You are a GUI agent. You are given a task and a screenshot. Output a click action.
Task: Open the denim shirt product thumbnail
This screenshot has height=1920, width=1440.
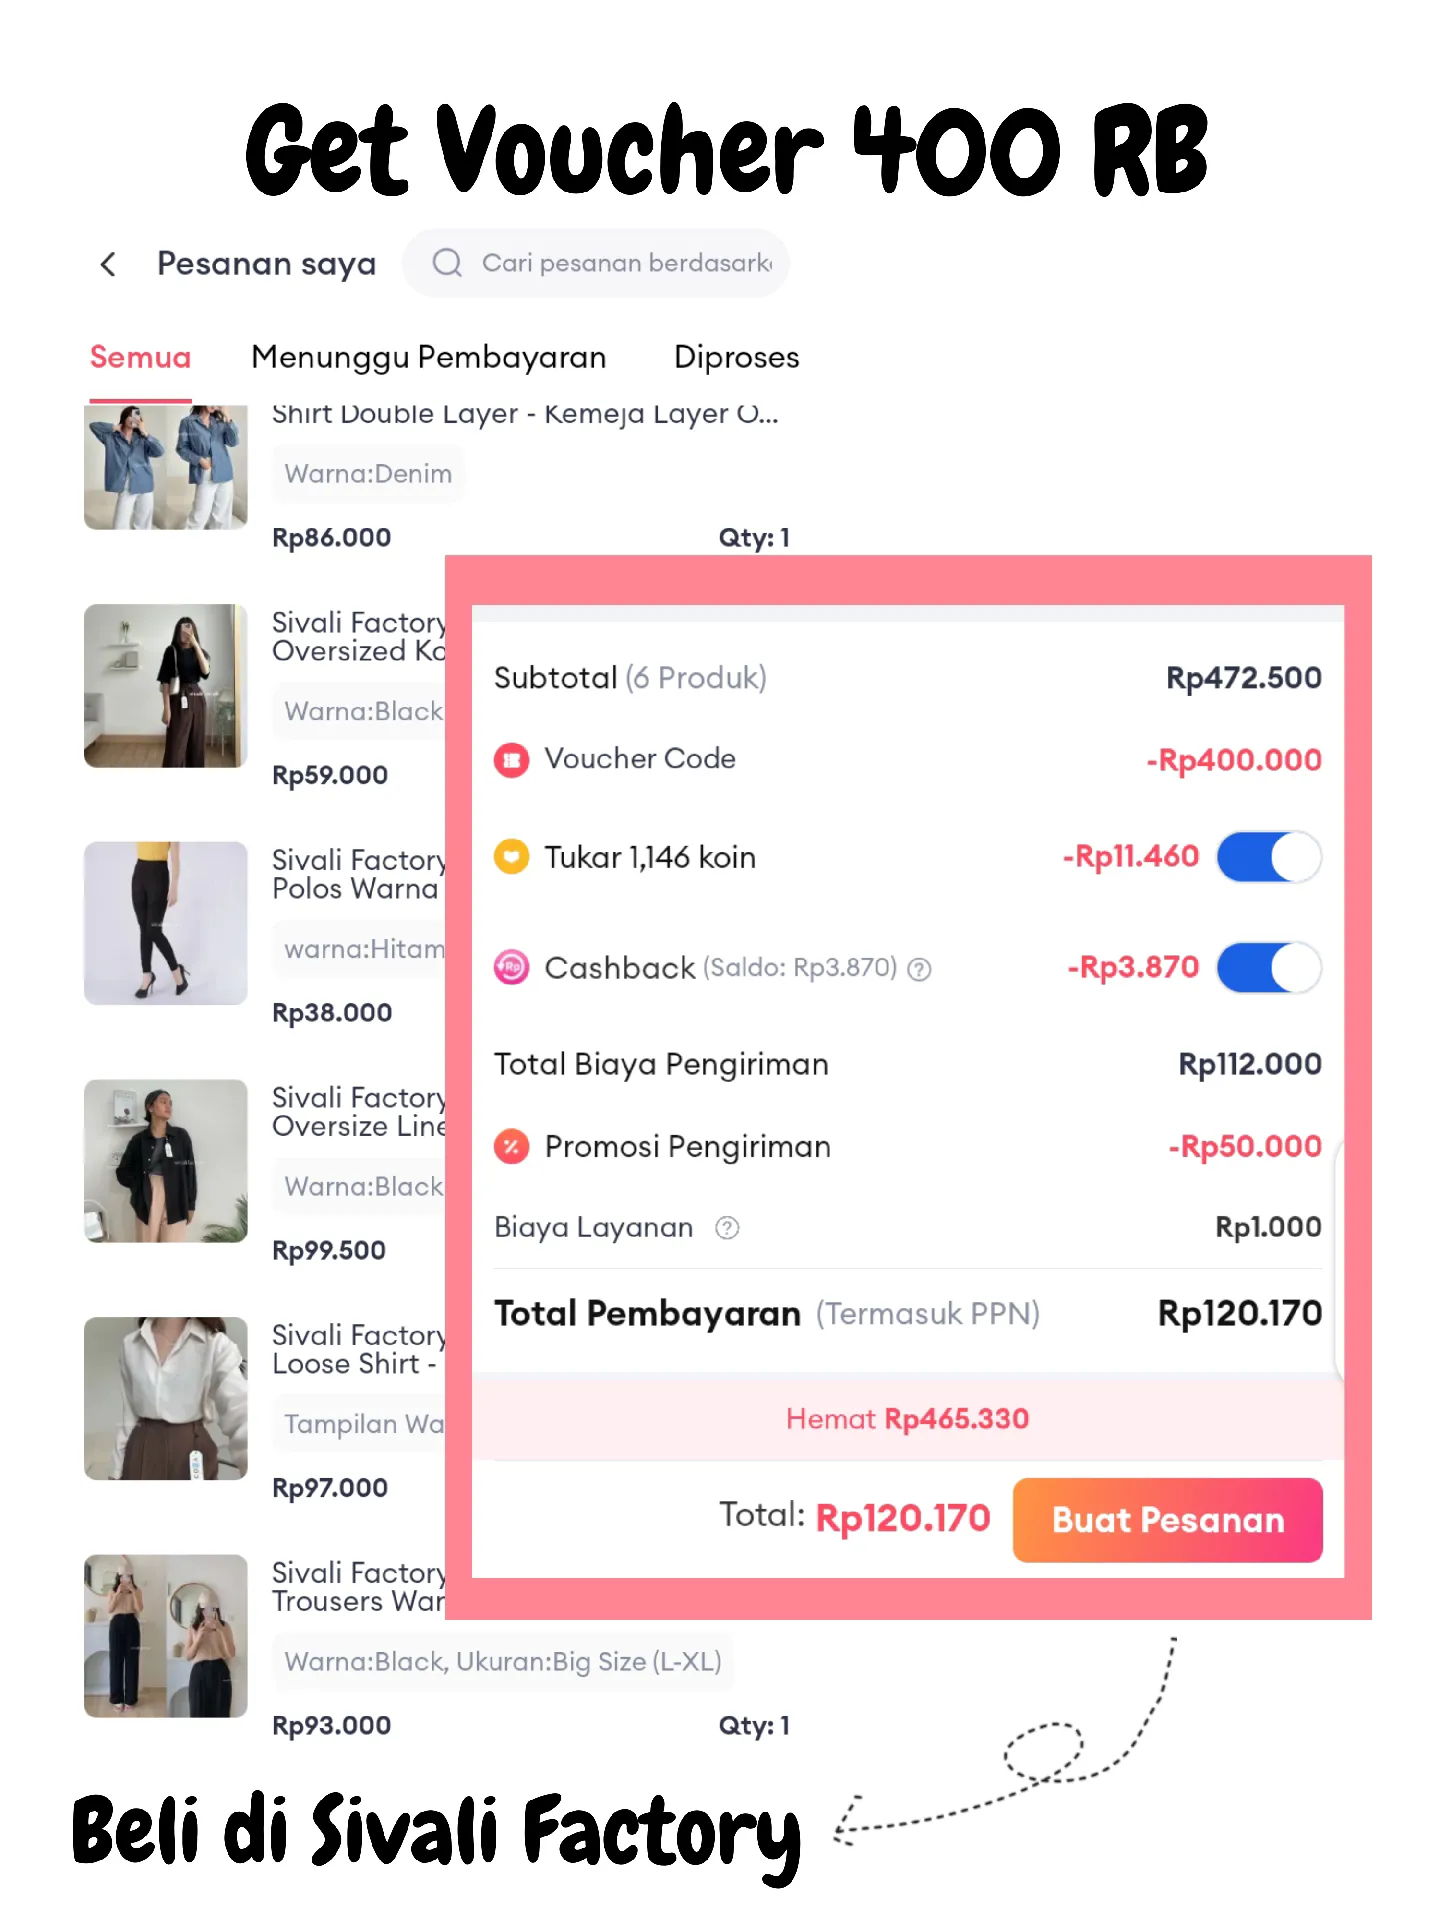(x=166, y=467)
